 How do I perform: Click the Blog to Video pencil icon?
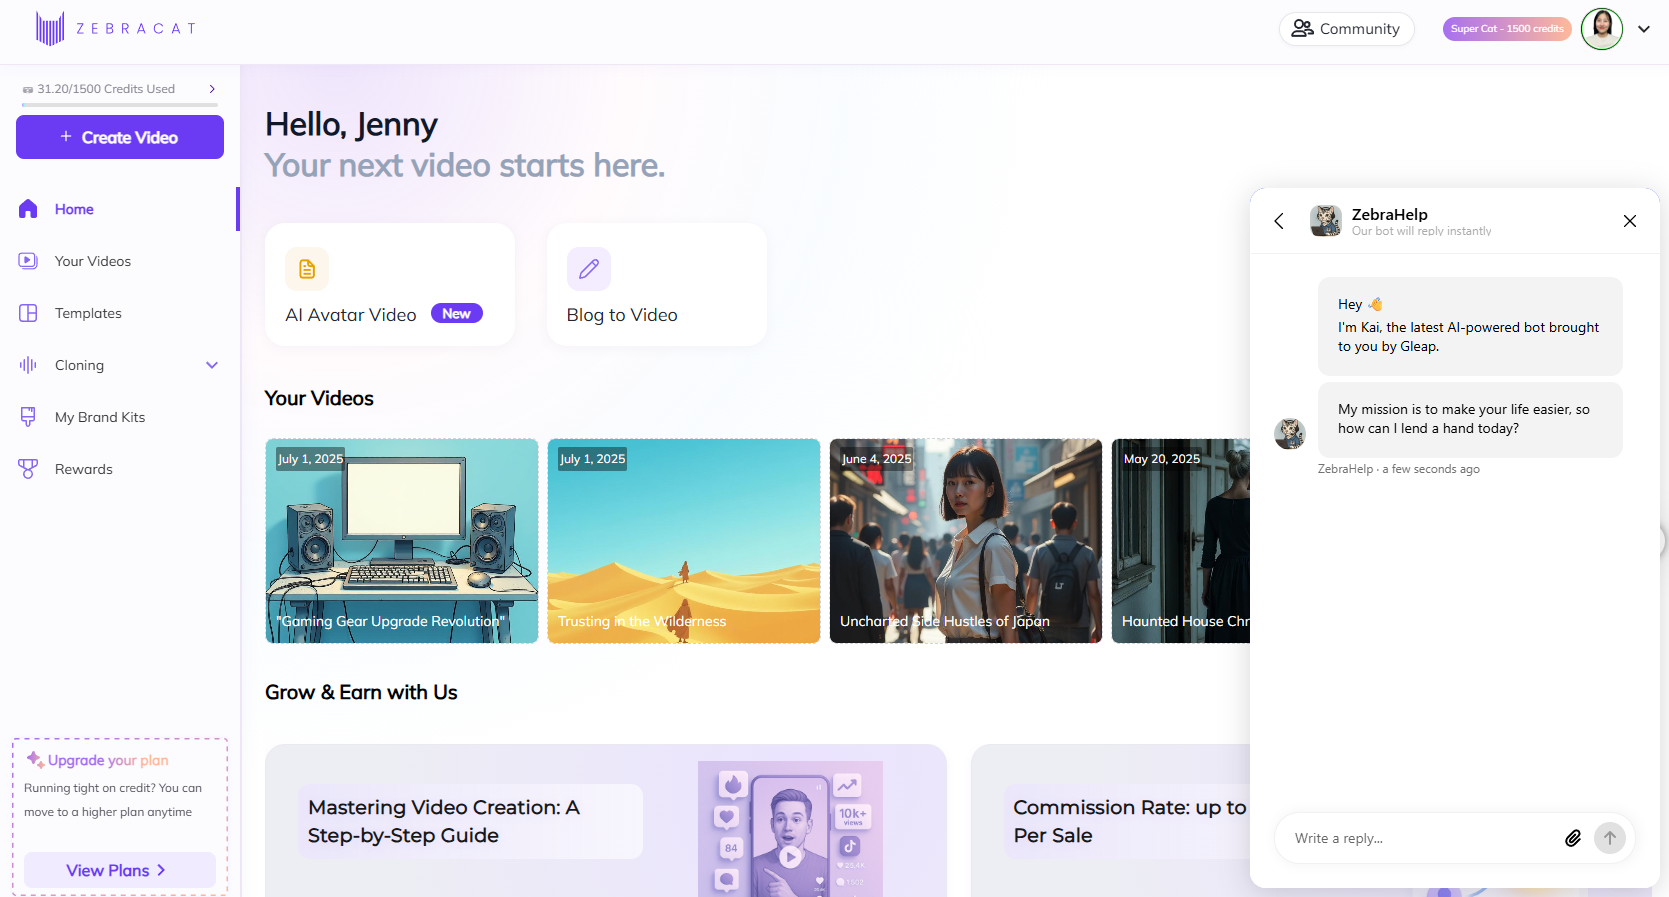pyautogui.click(x=589, y=269)
